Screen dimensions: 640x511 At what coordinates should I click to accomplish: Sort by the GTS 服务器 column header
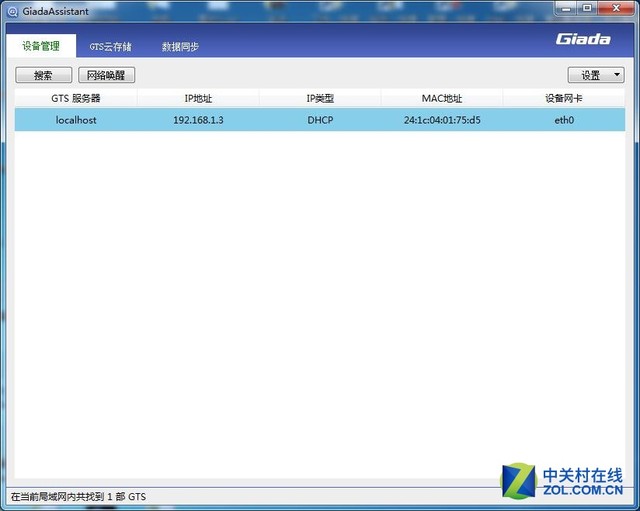click(76, 98)
